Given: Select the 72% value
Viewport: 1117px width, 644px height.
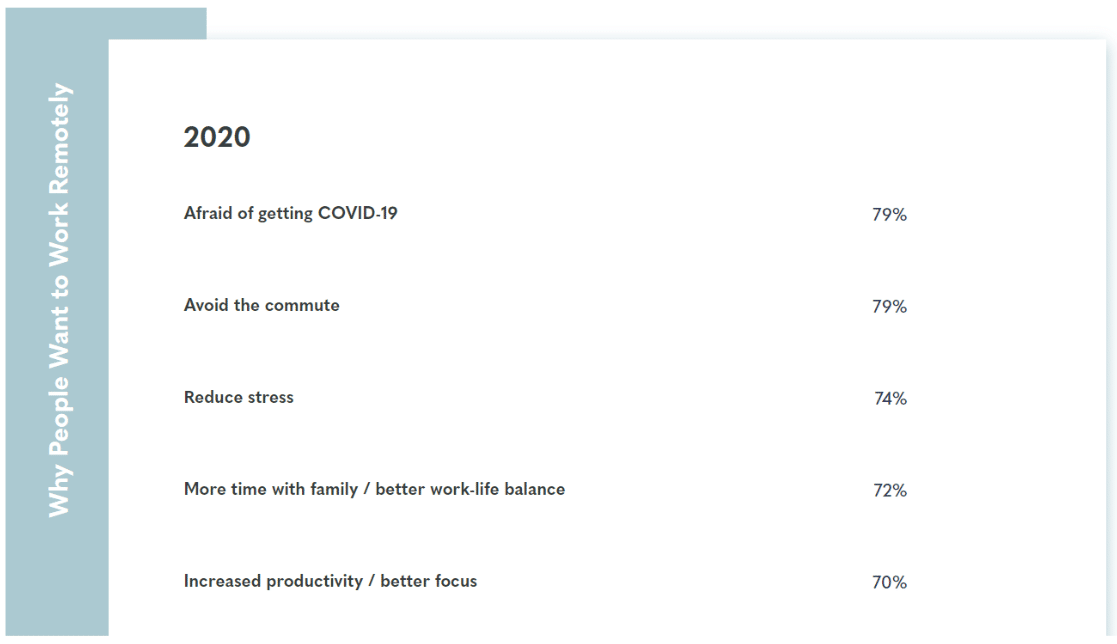Looking at the screenshot, I should [x=889, y=490].
